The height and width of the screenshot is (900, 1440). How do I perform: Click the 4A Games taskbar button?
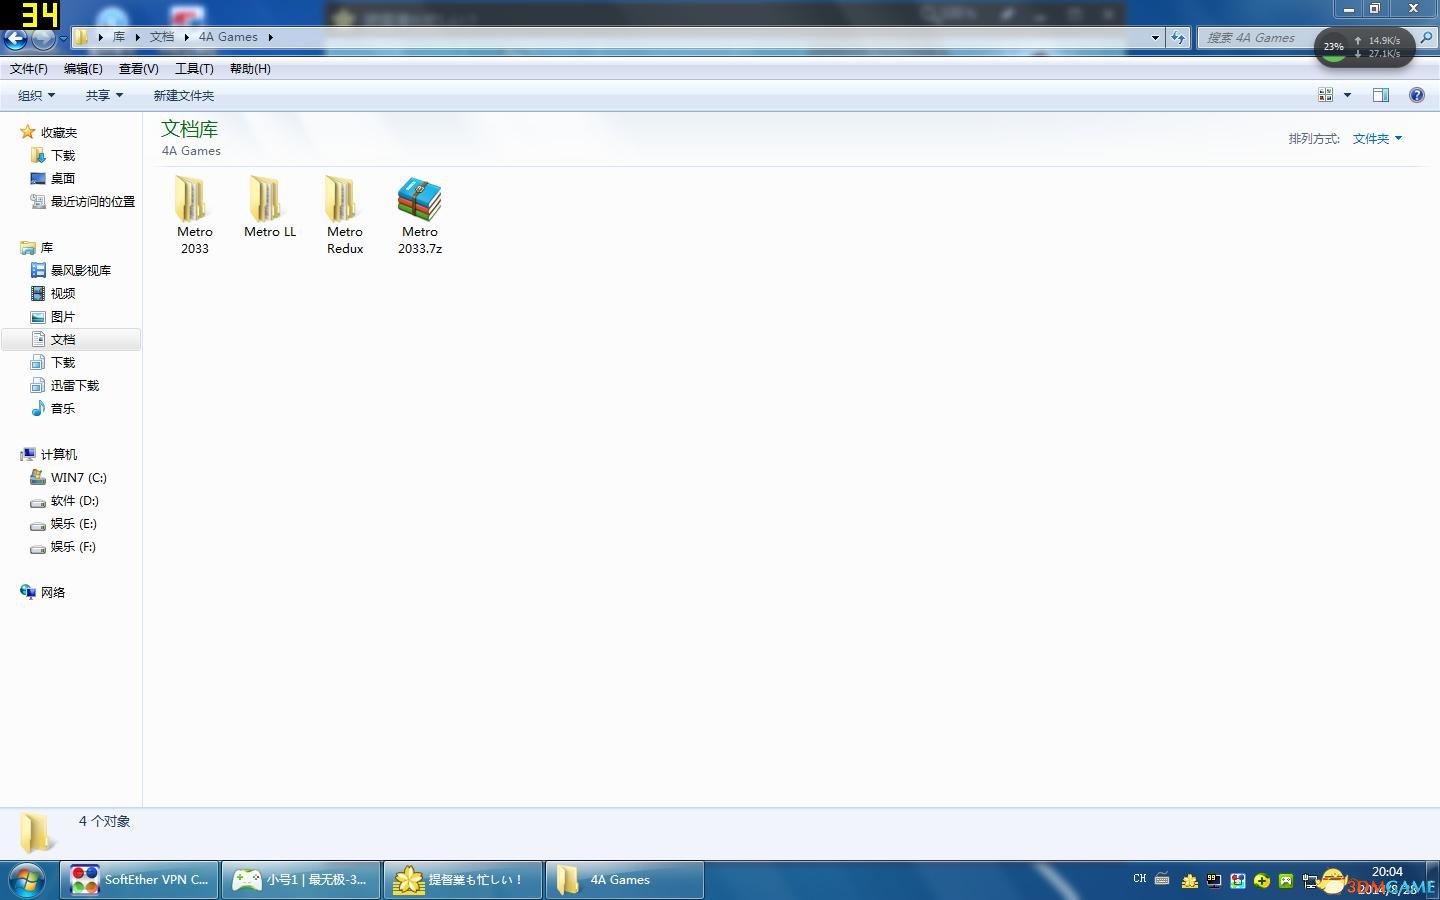(x=625, y=880)
